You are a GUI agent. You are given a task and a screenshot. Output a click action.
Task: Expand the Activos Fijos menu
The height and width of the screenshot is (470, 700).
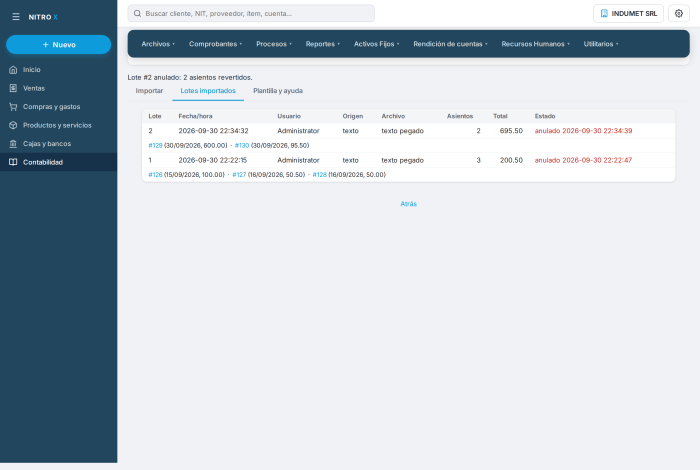tap(376, 44)
